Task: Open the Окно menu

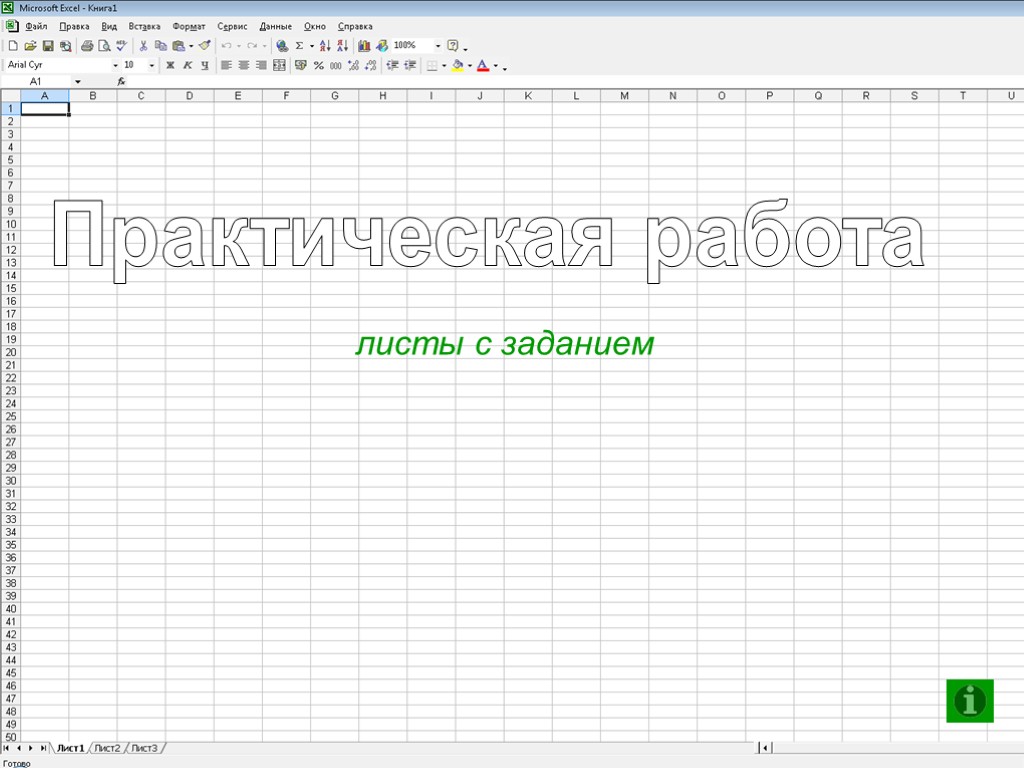Action: (x=315, y=26)
